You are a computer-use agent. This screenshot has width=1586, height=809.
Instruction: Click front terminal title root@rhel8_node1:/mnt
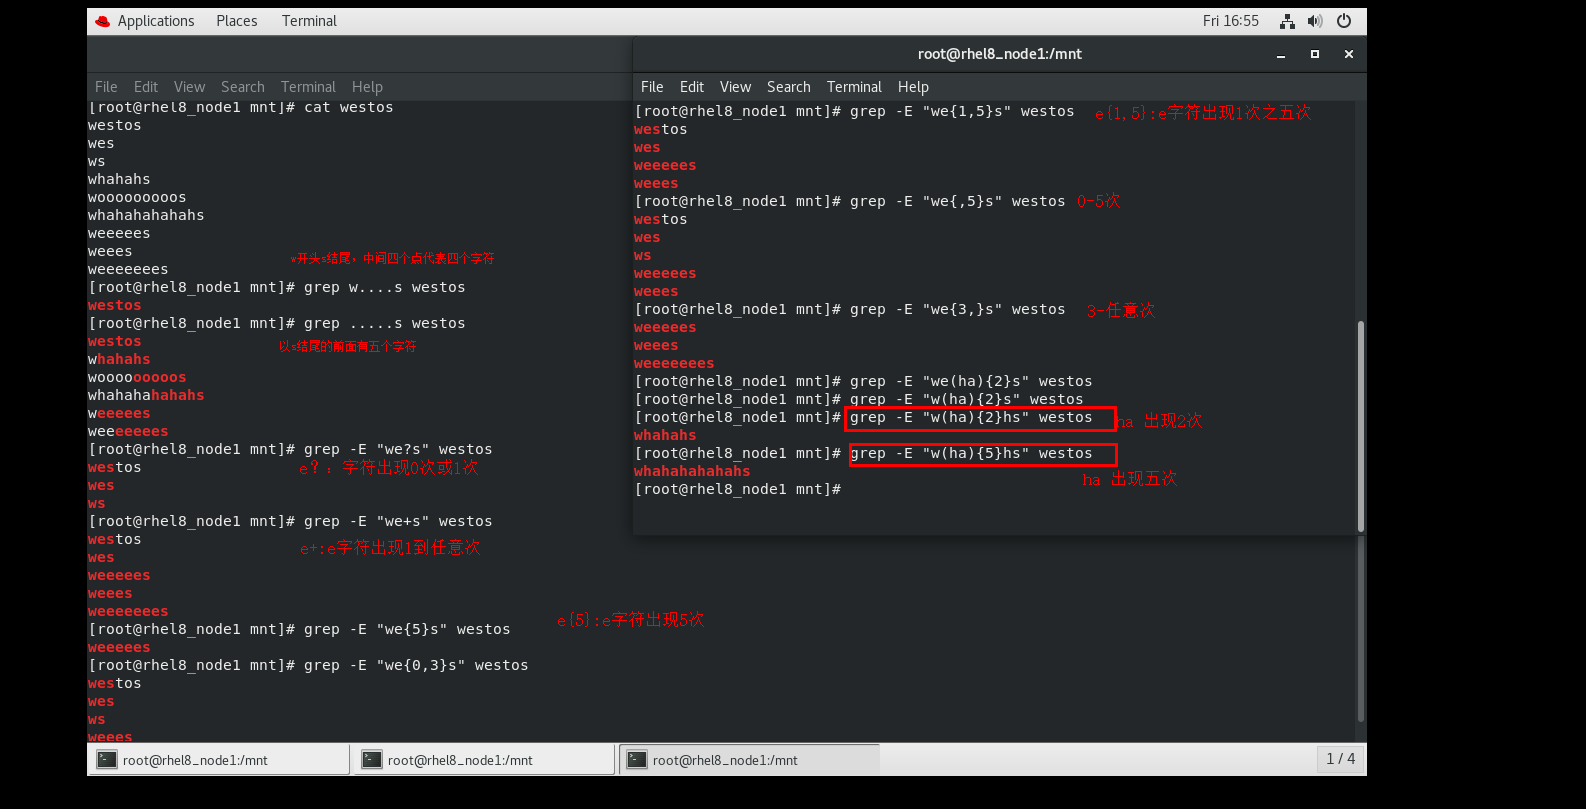[x=1000, y=54]
